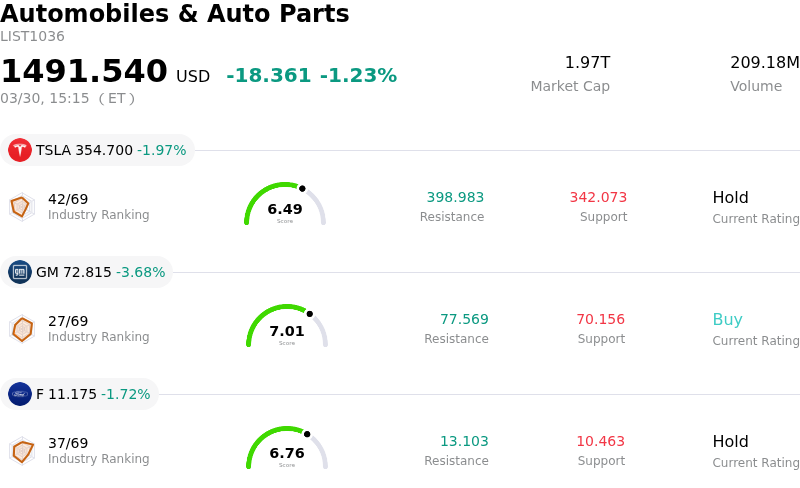This screenshot has width=800, height=488.
Task: Open the GM 72.815 ticker chip
Action: (88, 272)
